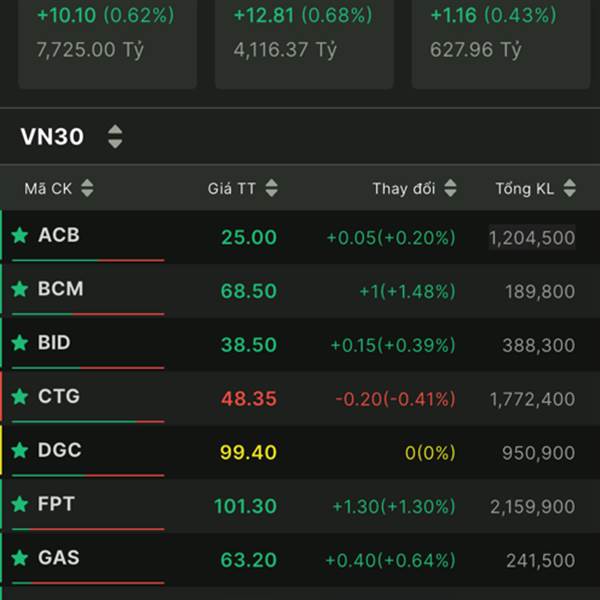Click the star icon beside FPT
The width and height of the screenshot is (600, 600).
20,505
